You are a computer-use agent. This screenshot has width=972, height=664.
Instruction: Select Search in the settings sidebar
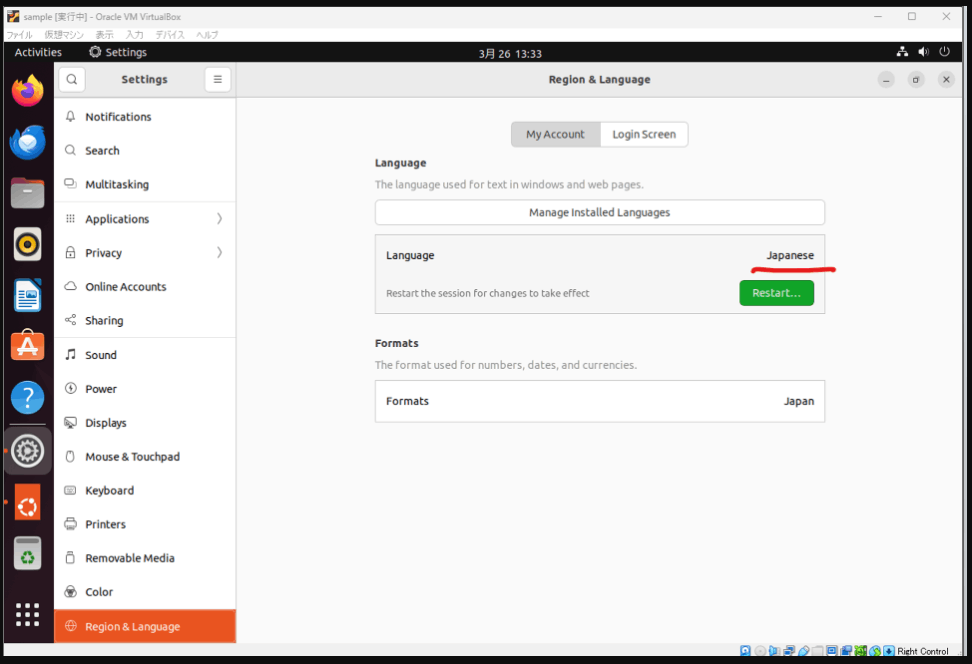tap(145, 151)
